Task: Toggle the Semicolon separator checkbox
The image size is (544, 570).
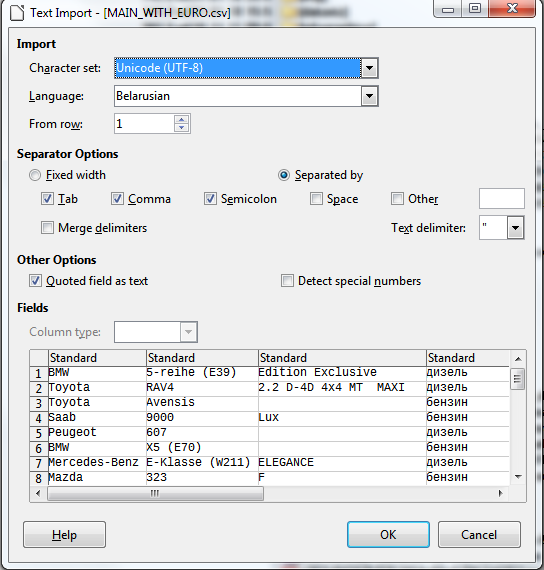Action: click(x=210, y=198)
